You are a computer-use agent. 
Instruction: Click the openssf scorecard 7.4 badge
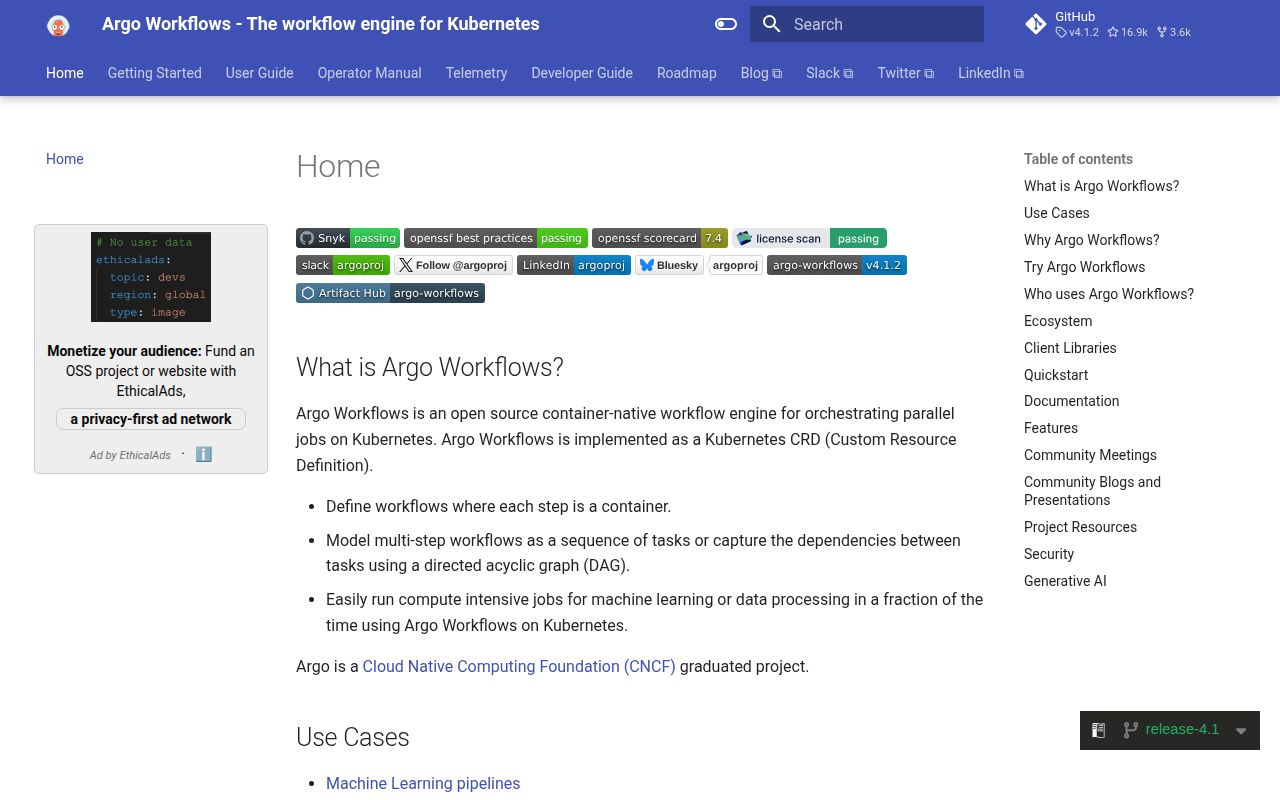click(660, 238)
